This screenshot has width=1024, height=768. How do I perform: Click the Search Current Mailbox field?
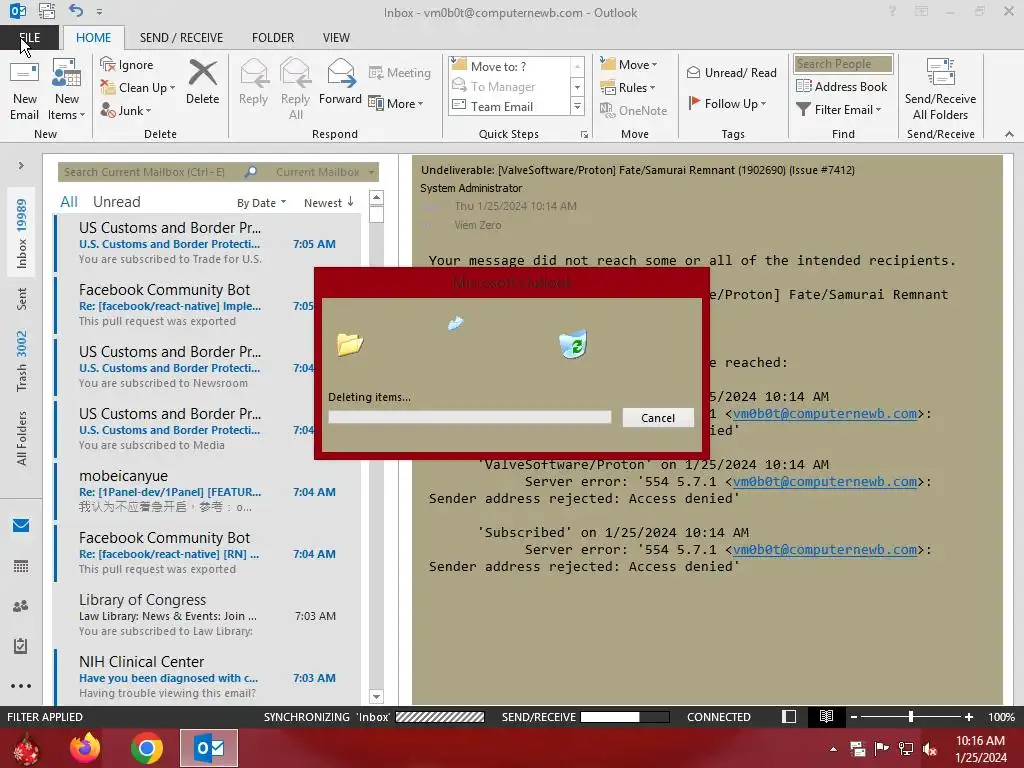(x=150, y=172)
